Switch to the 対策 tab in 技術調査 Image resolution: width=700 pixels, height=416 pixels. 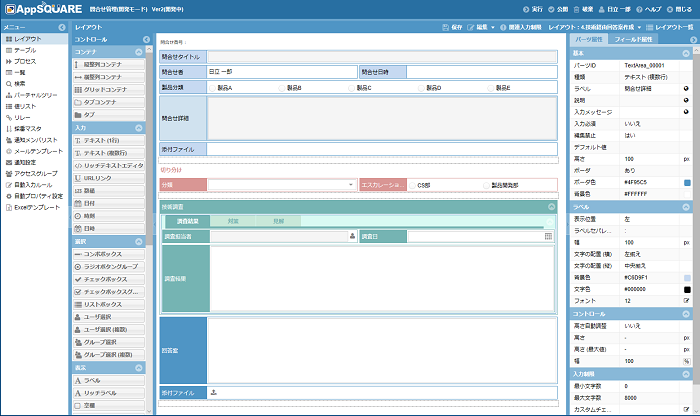233,220
